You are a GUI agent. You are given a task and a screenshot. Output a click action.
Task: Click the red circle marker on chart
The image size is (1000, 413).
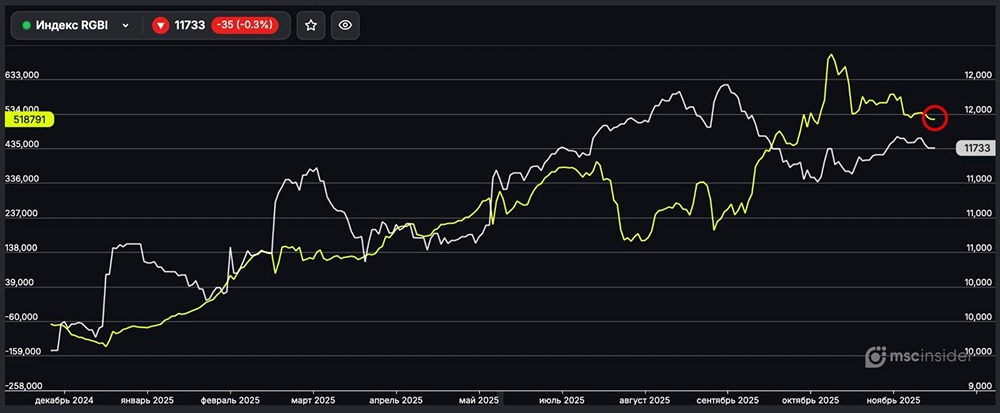click(x=935, y=116)
